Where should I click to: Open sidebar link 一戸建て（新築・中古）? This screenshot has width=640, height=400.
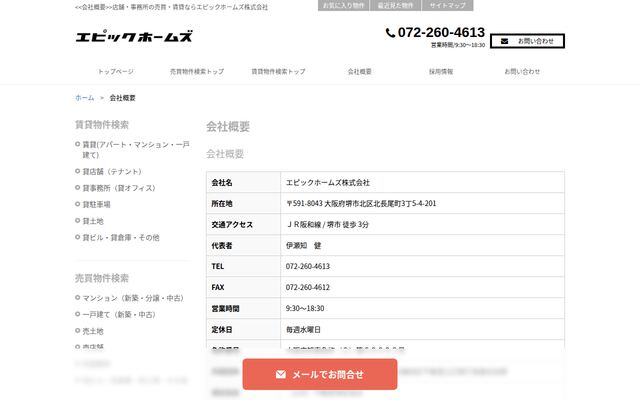(x=119, y=315)
